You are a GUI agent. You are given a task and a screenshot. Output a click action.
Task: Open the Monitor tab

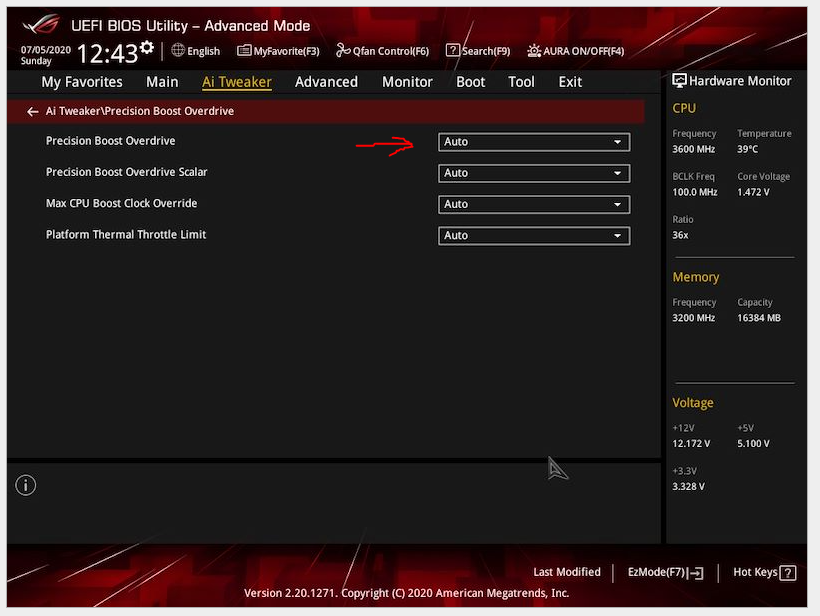pos(407,82)
